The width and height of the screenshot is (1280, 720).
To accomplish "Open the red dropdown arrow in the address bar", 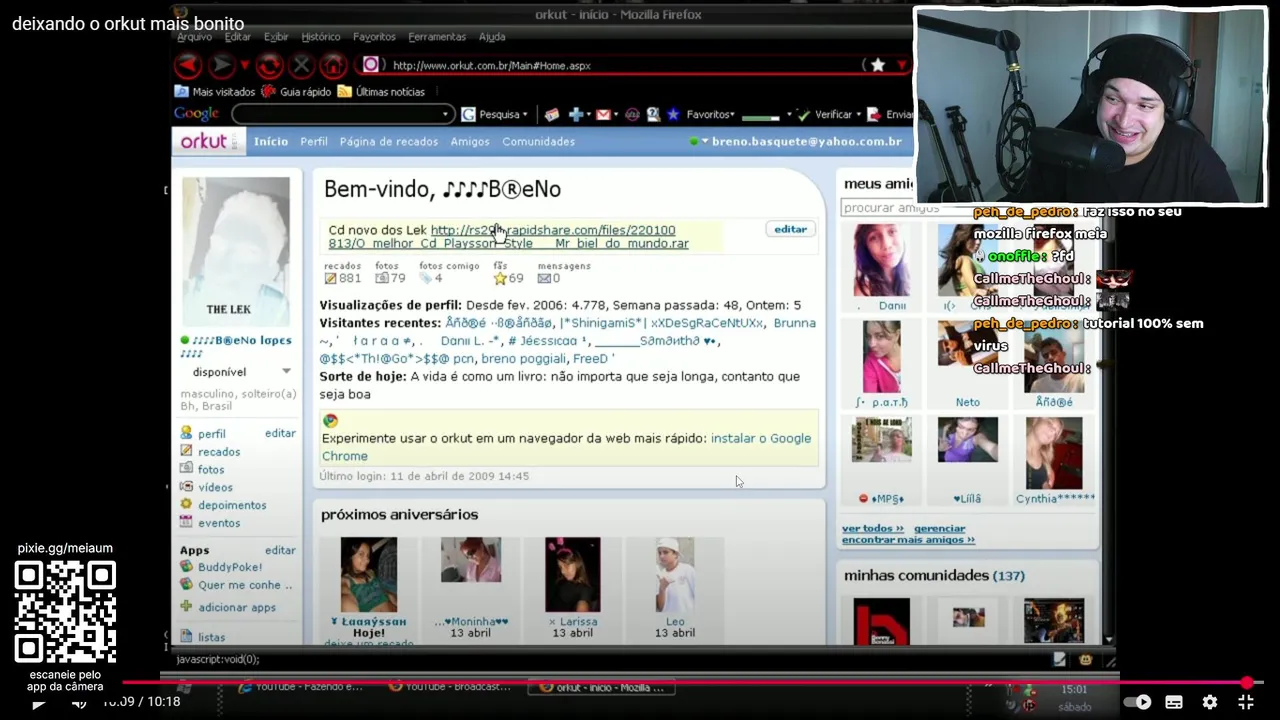I will tap(900, 65).
